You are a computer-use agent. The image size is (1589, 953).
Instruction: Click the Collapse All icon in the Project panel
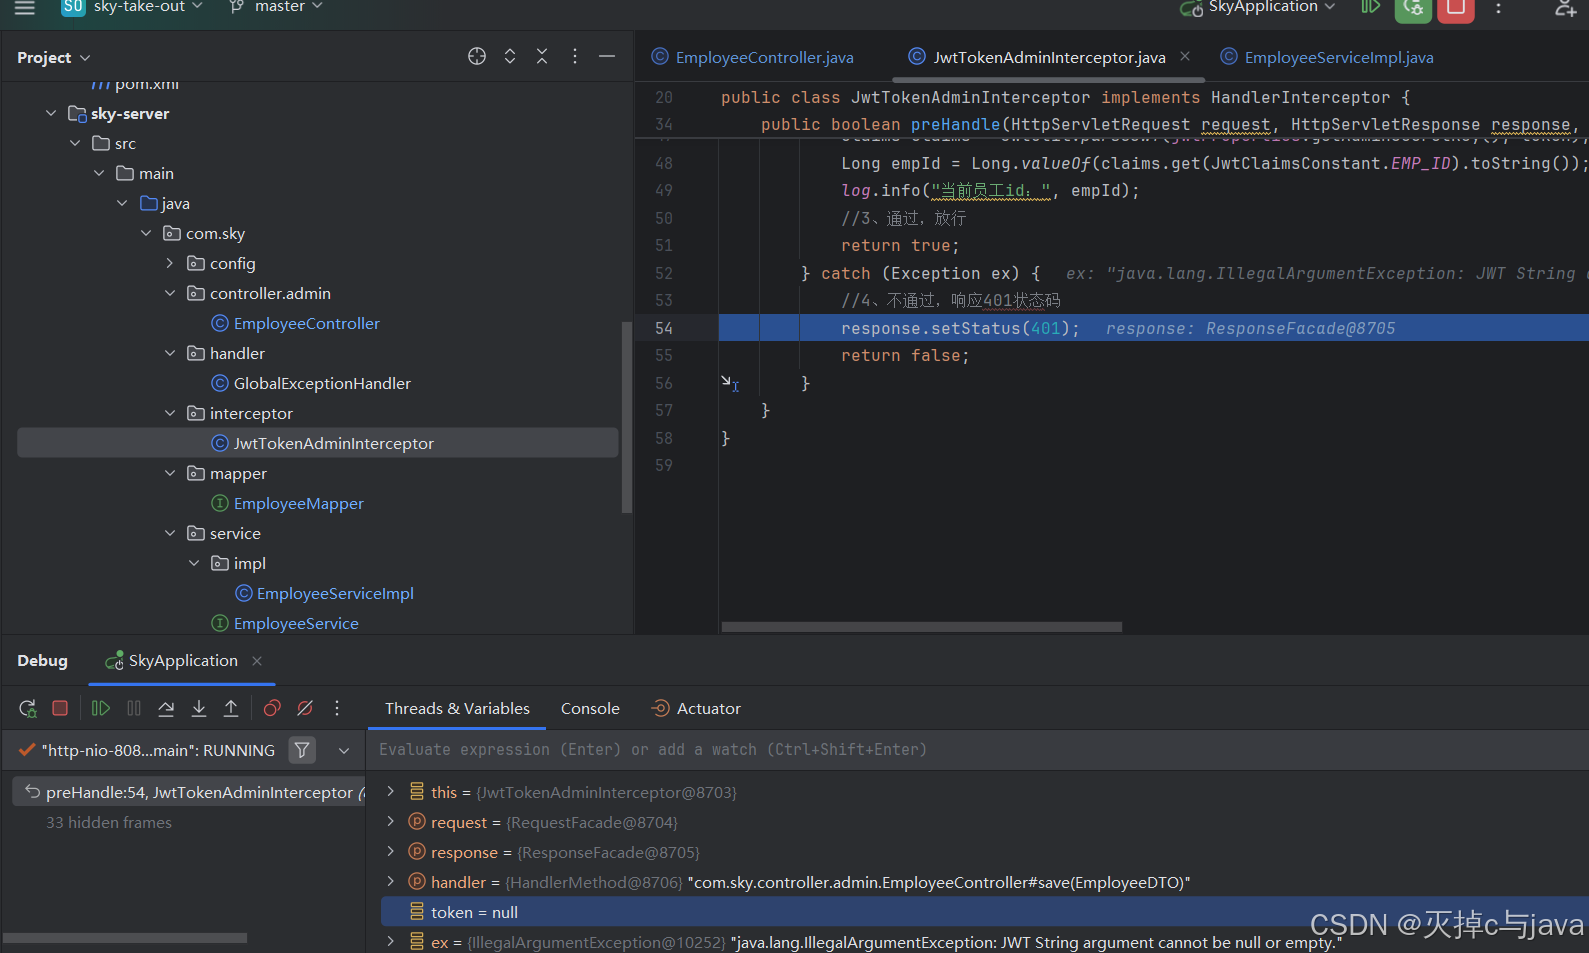tap(542, 56)
